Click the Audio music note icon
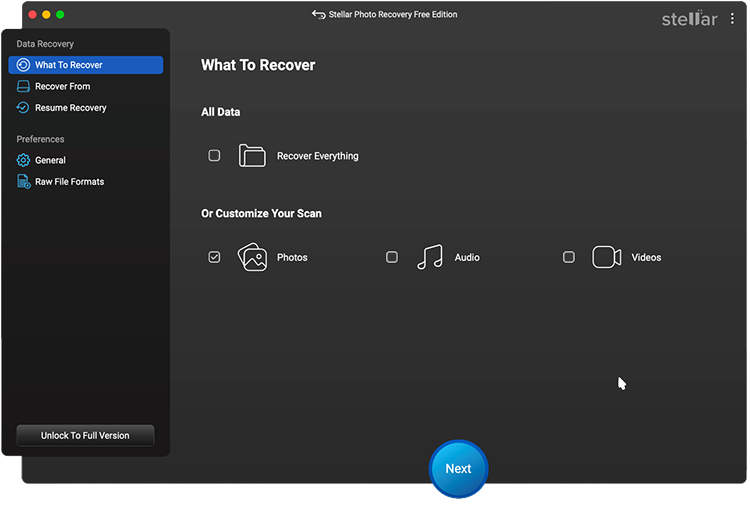This screenshot has width=750, height=505. tap(430, 257)
